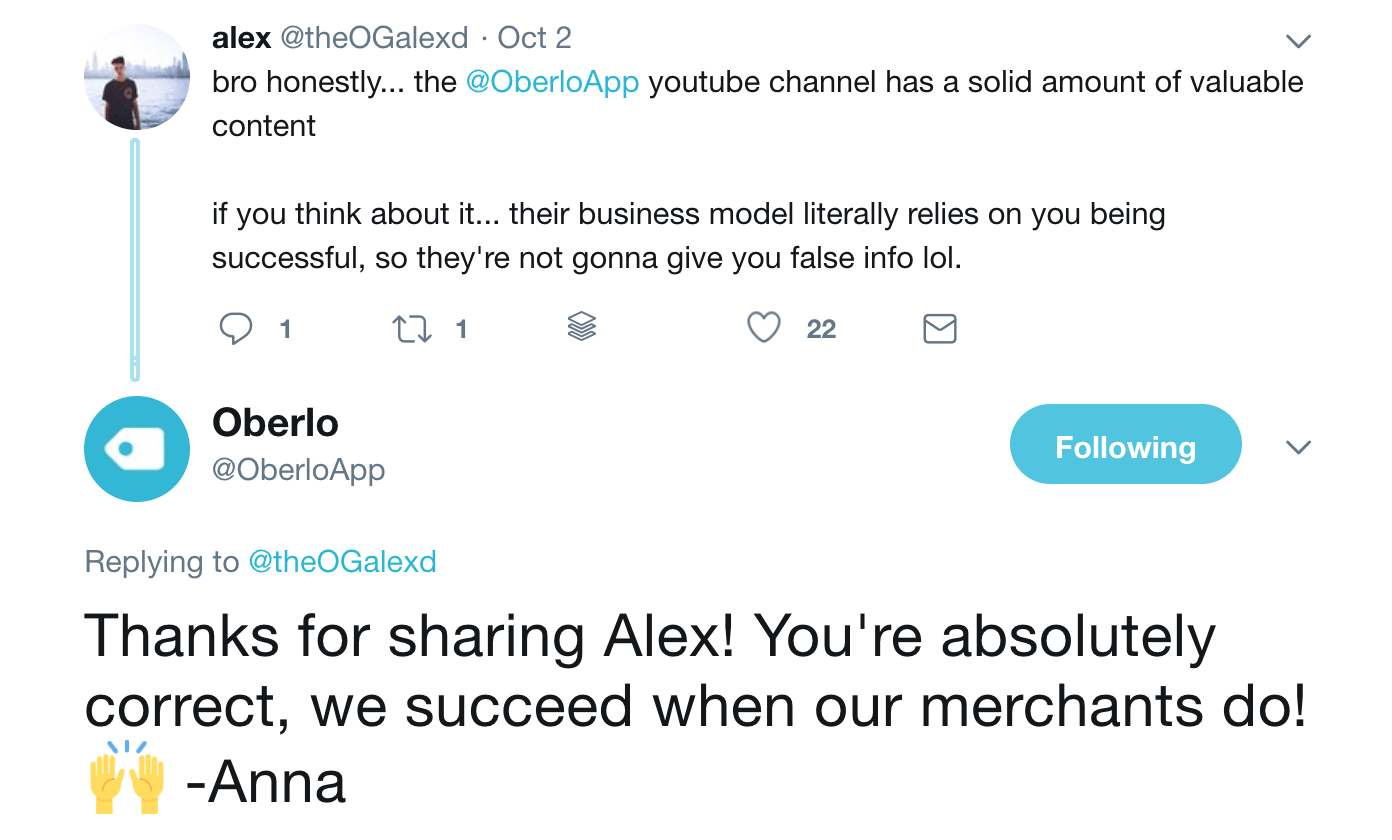Open the chevron dropdown beside Following
The height and width of the screenshot is (840, 1392).
pos(1298,447)
